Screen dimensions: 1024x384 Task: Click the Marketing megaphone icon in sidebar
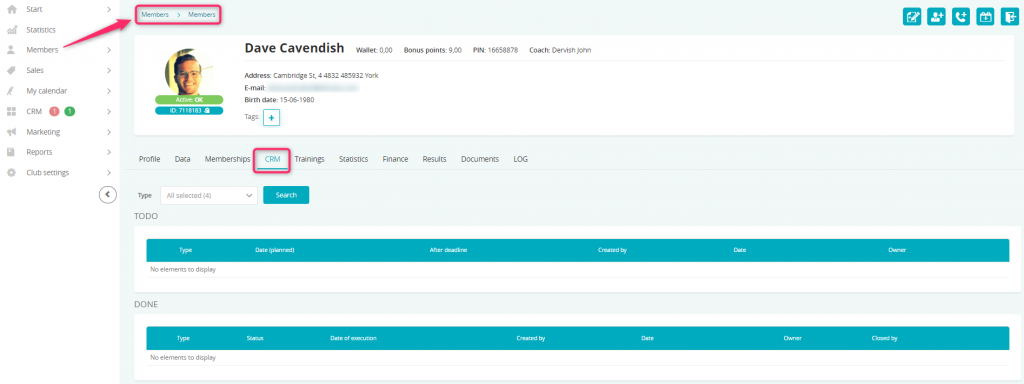click(11, 132)
